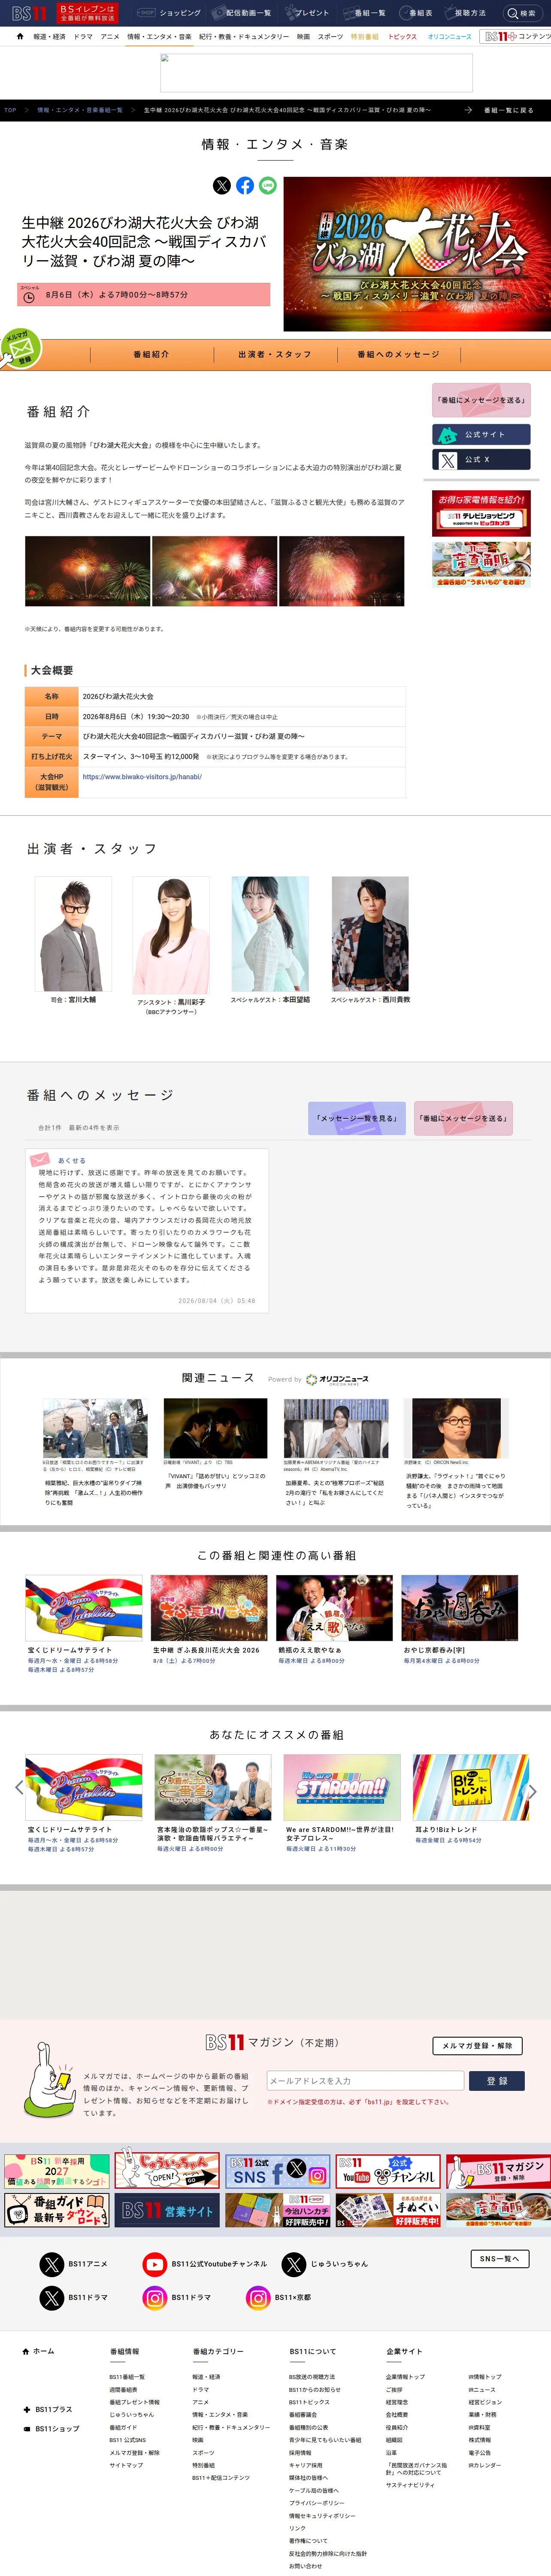Open the じゅういっちゃん X account
The image size is (551, 2576).
click(293, 2264)
